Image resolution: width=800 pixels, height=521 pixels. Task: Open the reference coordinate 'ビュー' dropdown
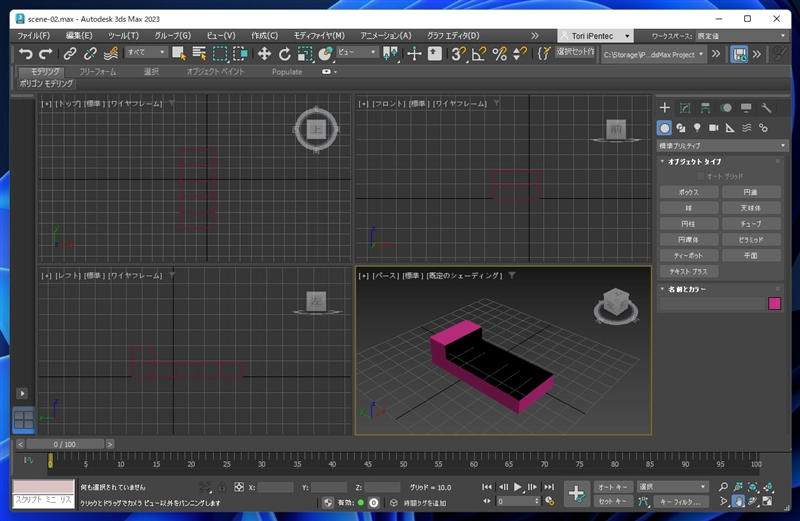[x=357, y=52]
